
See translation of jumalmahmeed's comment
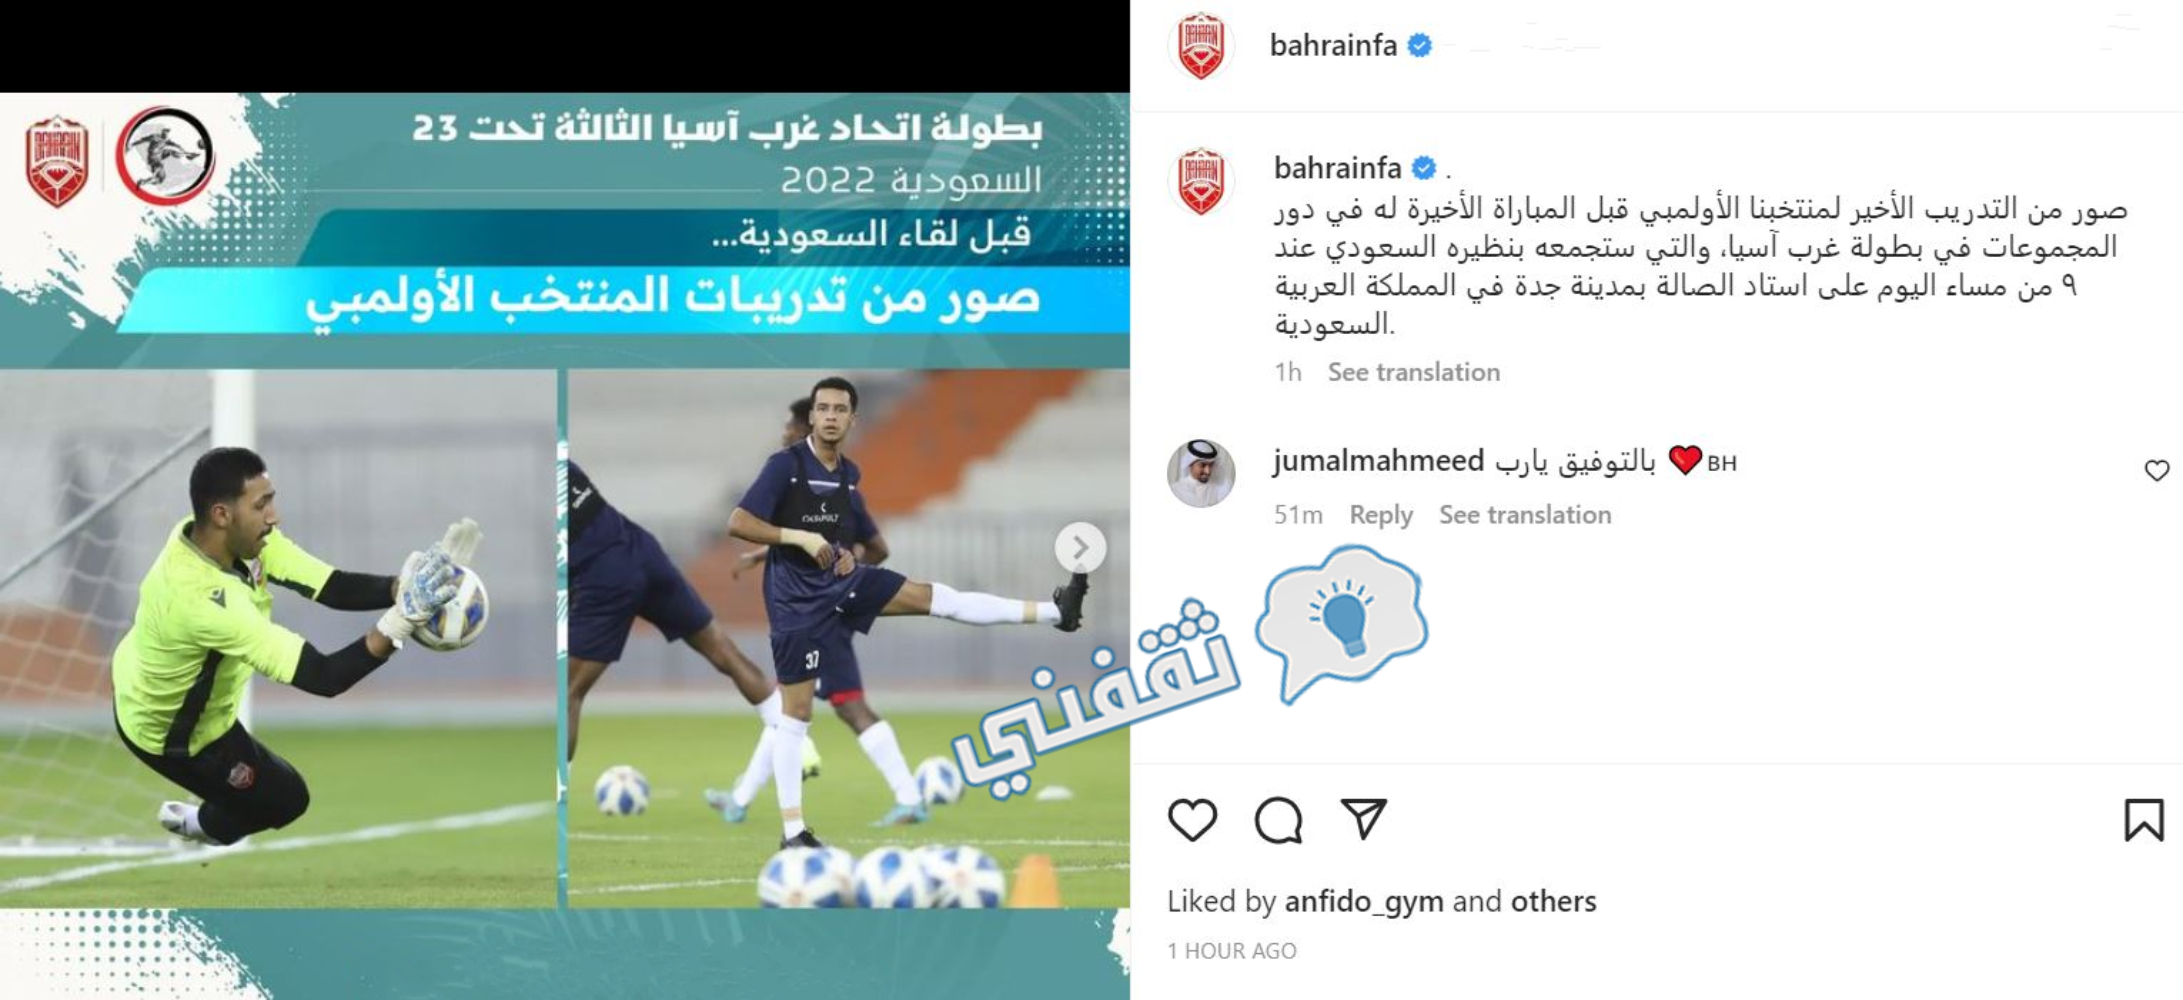(1525, 515)
